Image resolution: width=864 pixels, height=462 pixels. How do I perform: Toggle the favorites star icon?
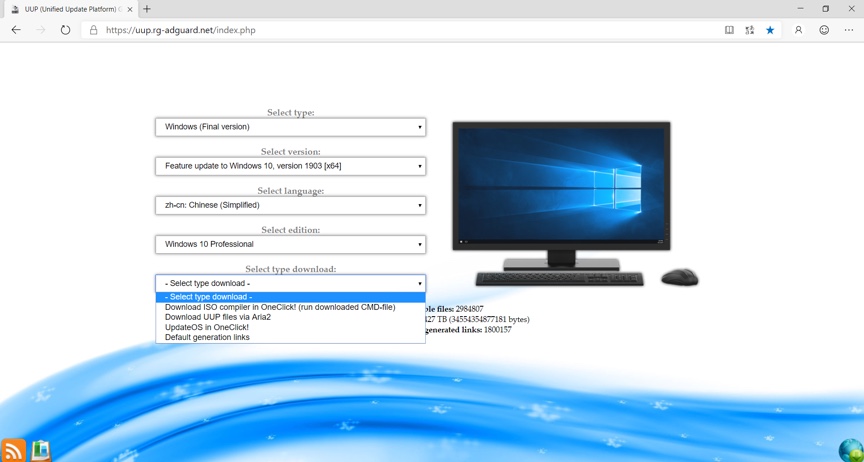pos(770,30)
